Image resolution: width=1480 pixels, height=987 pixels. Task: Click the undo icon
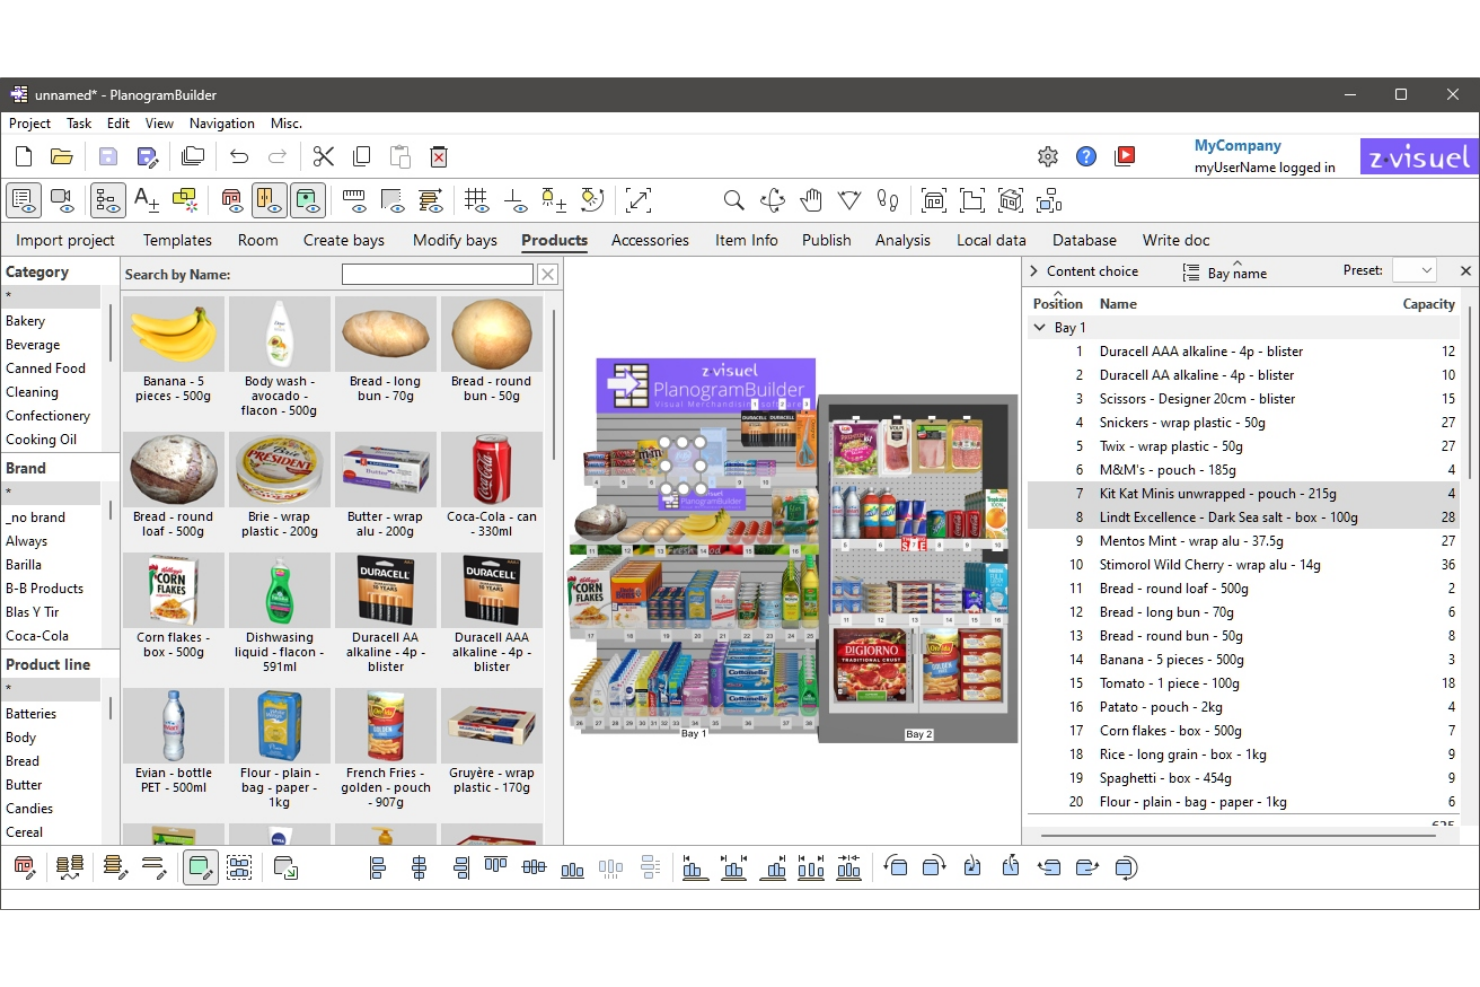point(239,156)
